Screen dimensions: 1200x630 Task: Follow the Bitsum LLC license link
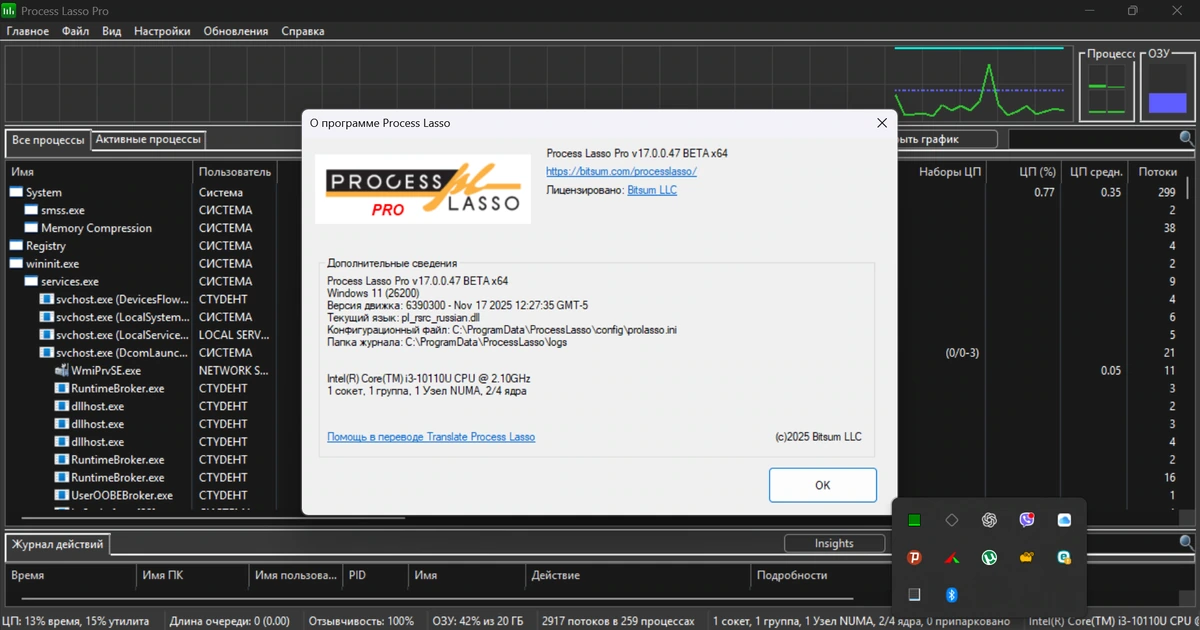pyautogui.click(x=652, y=190)
